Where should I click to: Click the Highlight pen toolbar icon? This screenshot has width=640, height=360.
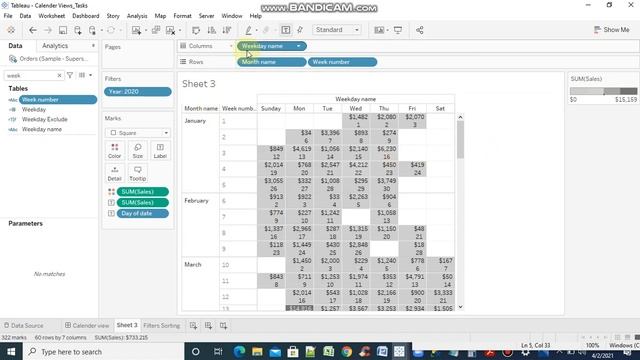(x=248, y=30)
